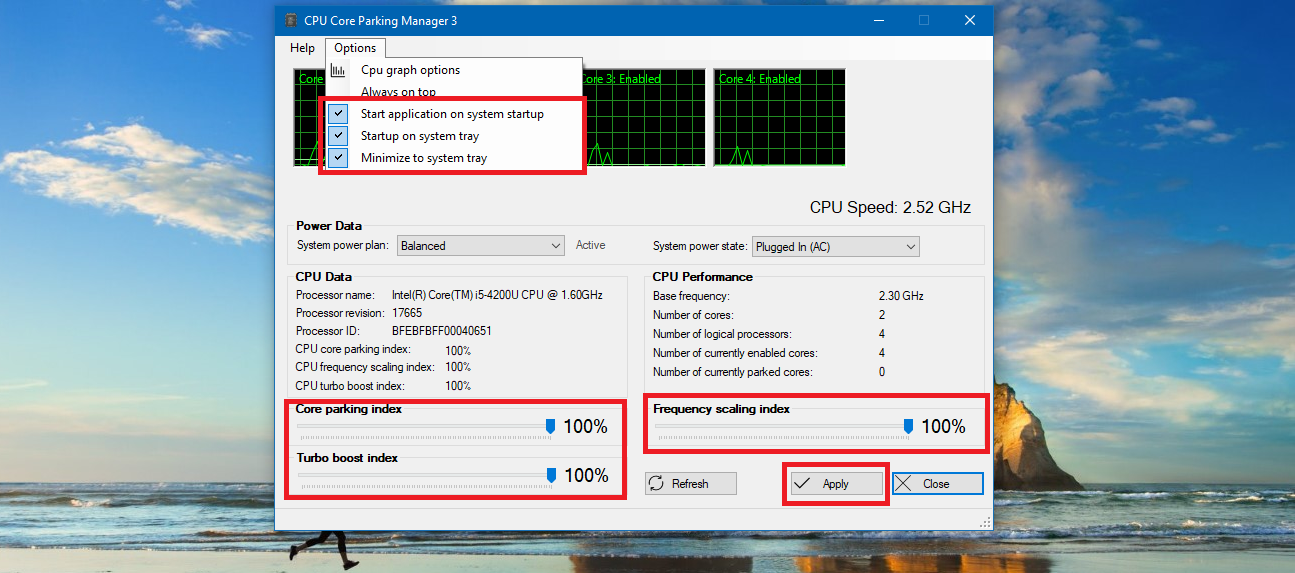Screen dimensions: 1295x573
Task: Click the Core 4 usage graph
Action: [779, 118]
